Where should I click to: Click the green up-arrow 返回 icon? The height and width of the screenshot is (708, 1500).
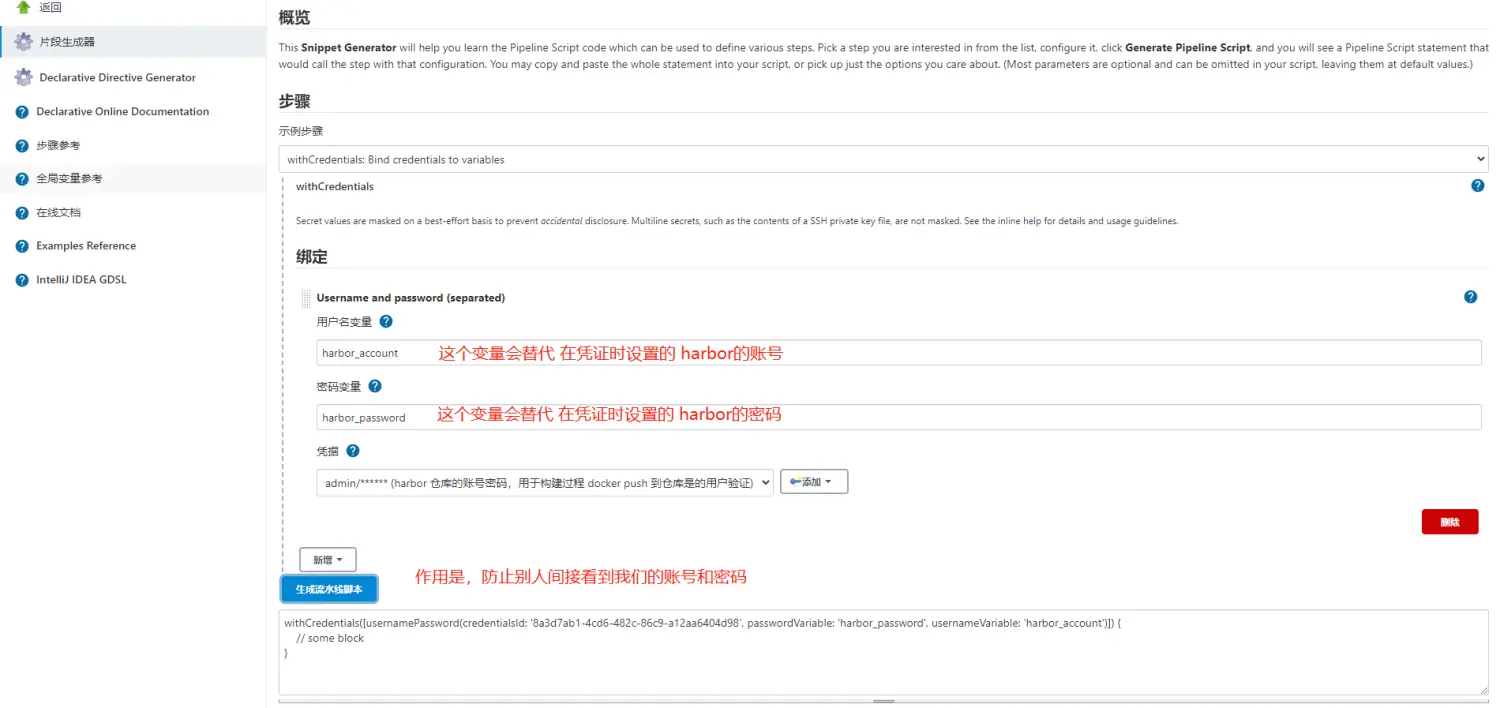(x=23, y=7)
